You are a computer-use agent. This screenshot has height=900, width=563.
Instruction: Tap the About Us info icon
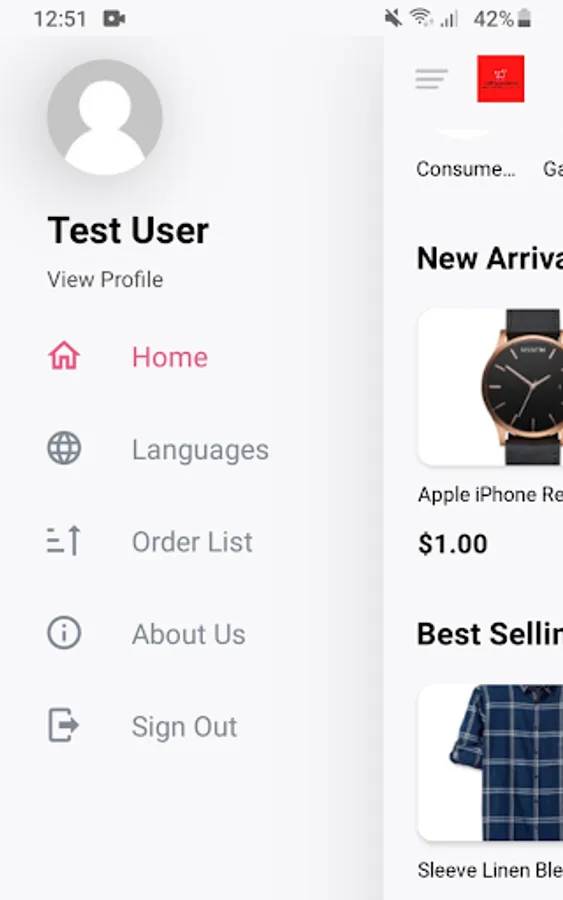(64, 633)
